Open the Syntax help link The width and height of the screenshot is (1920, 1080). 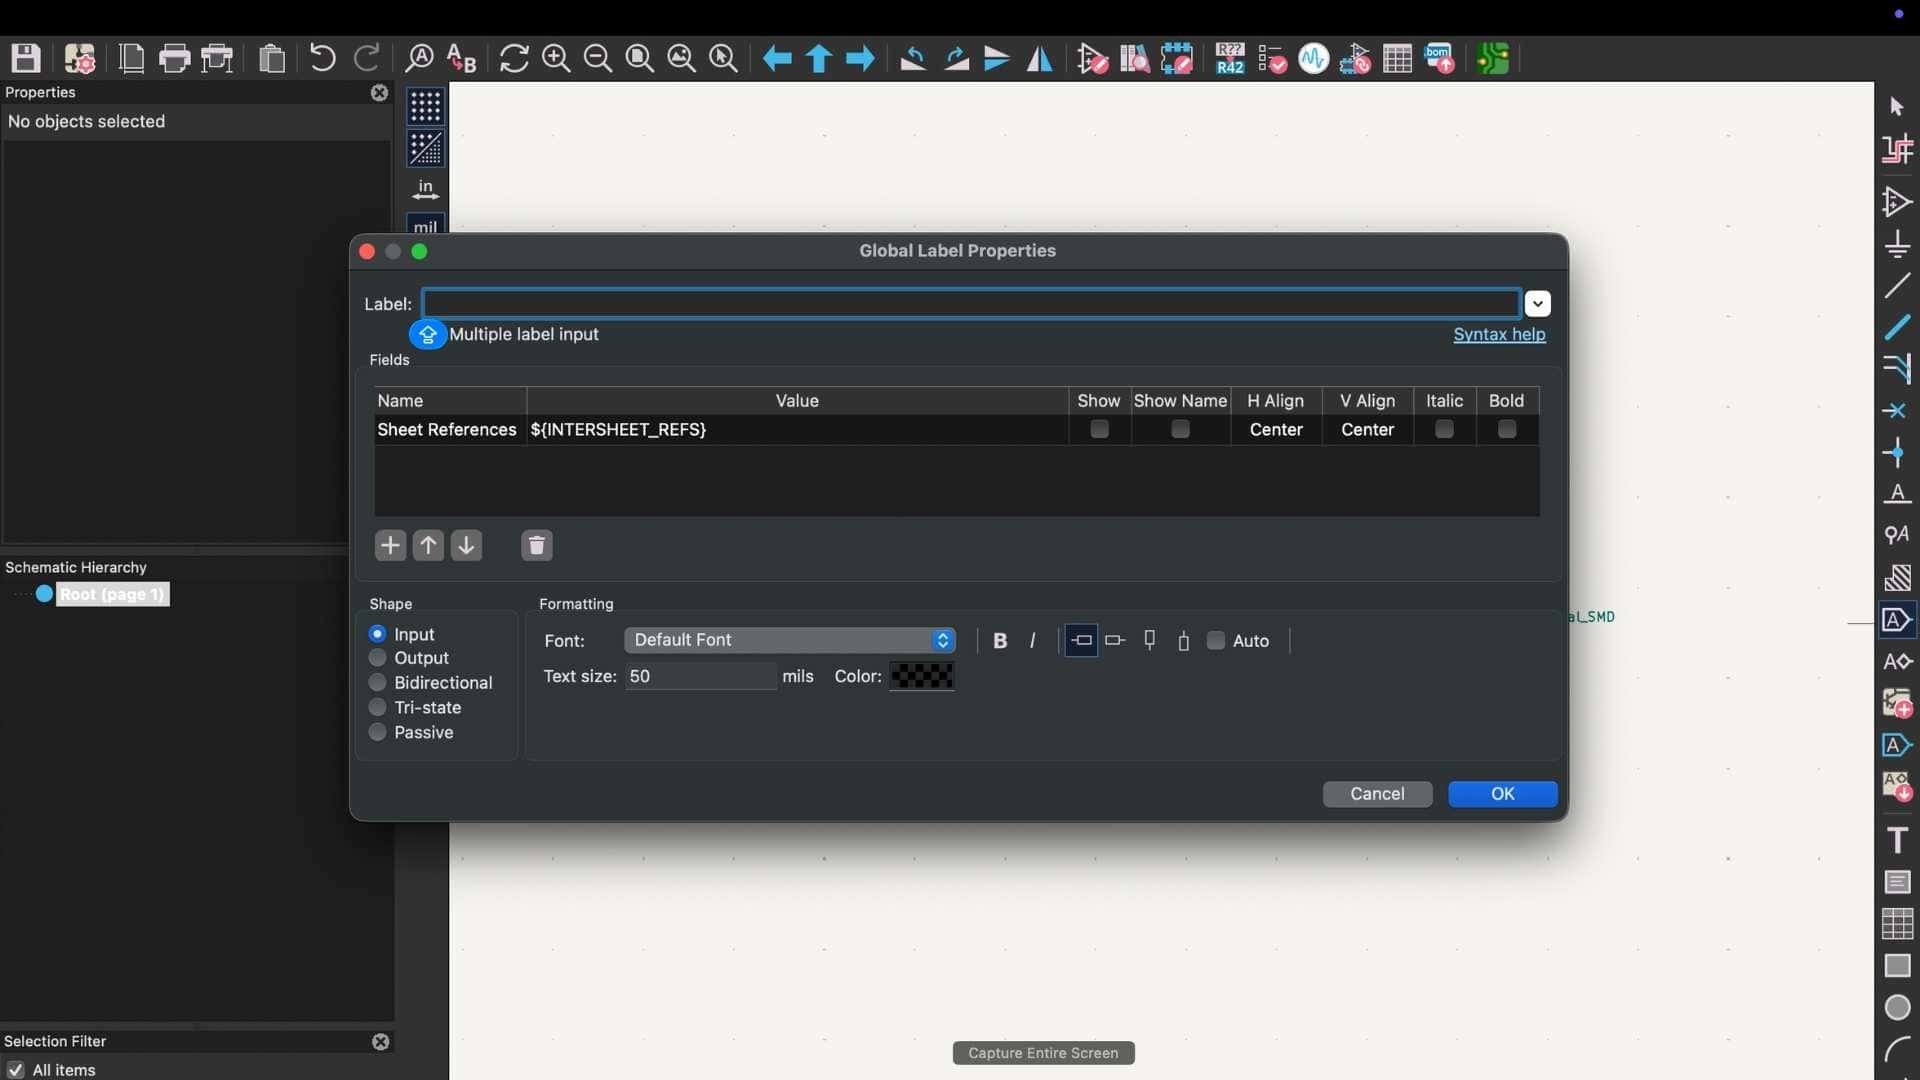[1498, 335]
